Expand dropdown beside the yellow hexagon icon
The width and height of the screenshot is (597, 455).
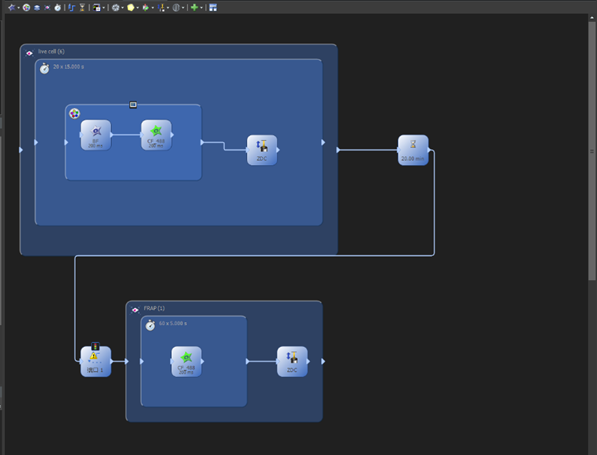coord(137,8)
